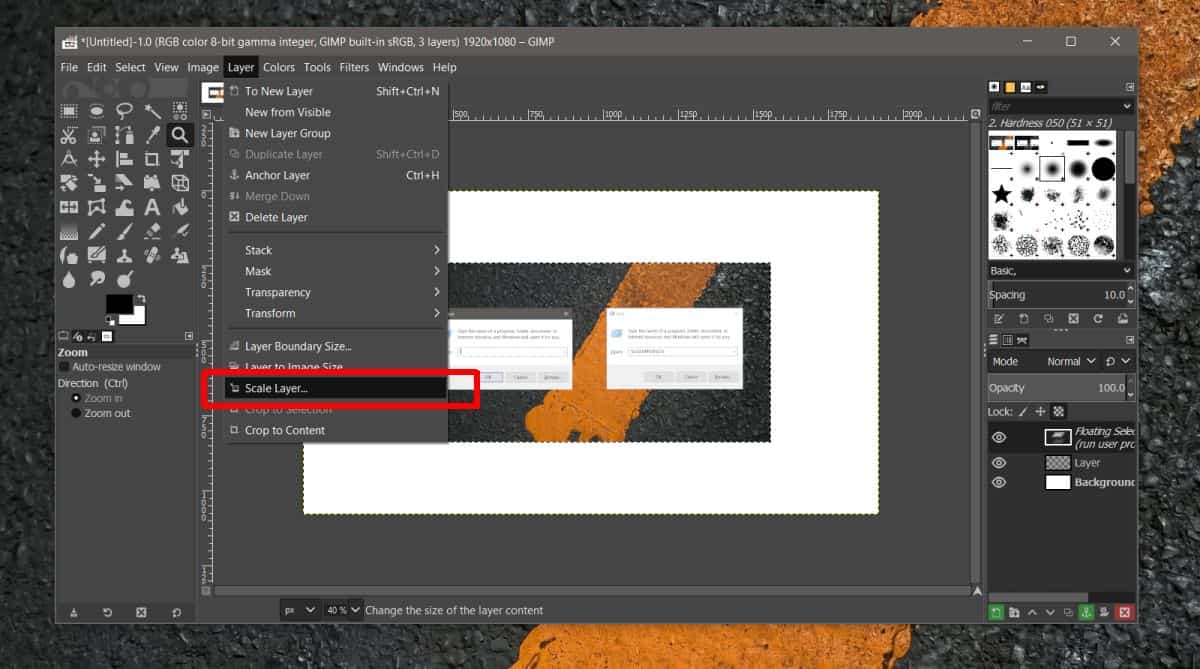Hide the Background layer eye icon
Image resolution: width=1200 pixels, height=669 pixels.
[998, 482]
